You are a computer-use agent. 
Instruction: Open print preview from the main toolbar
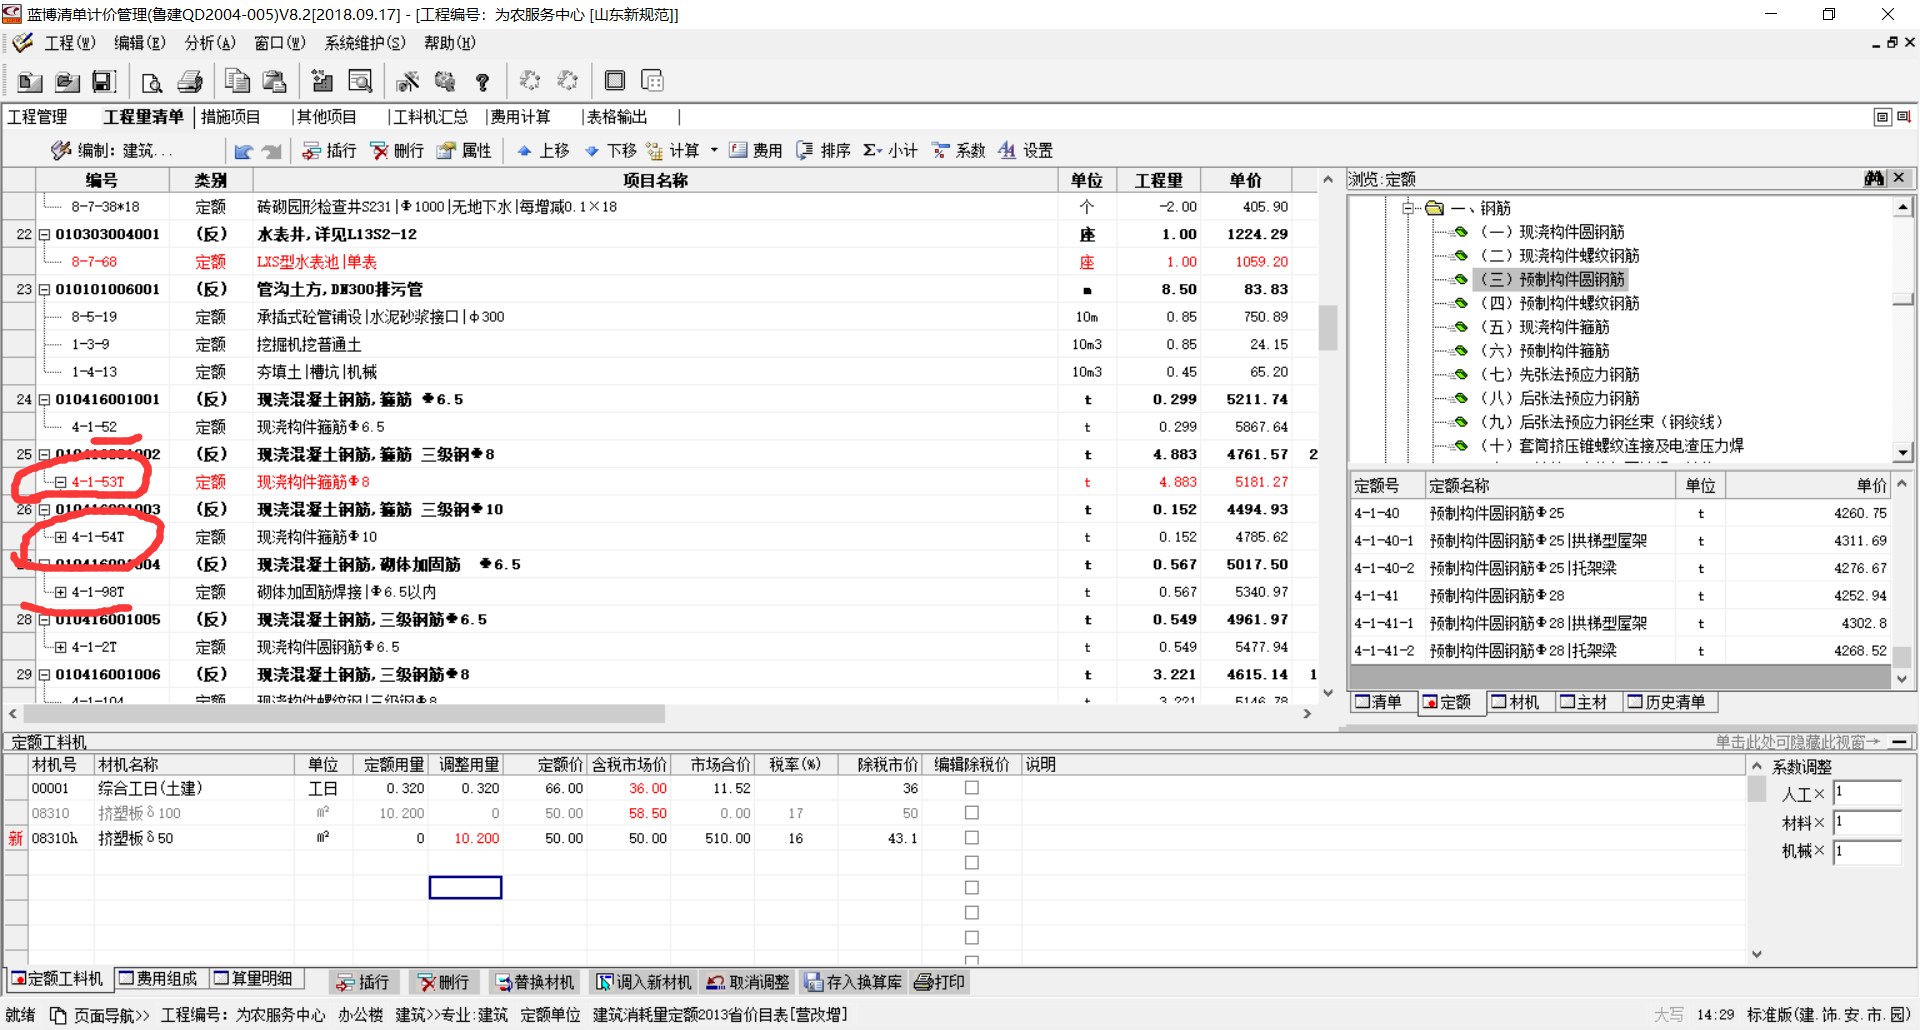pos(152,81)
